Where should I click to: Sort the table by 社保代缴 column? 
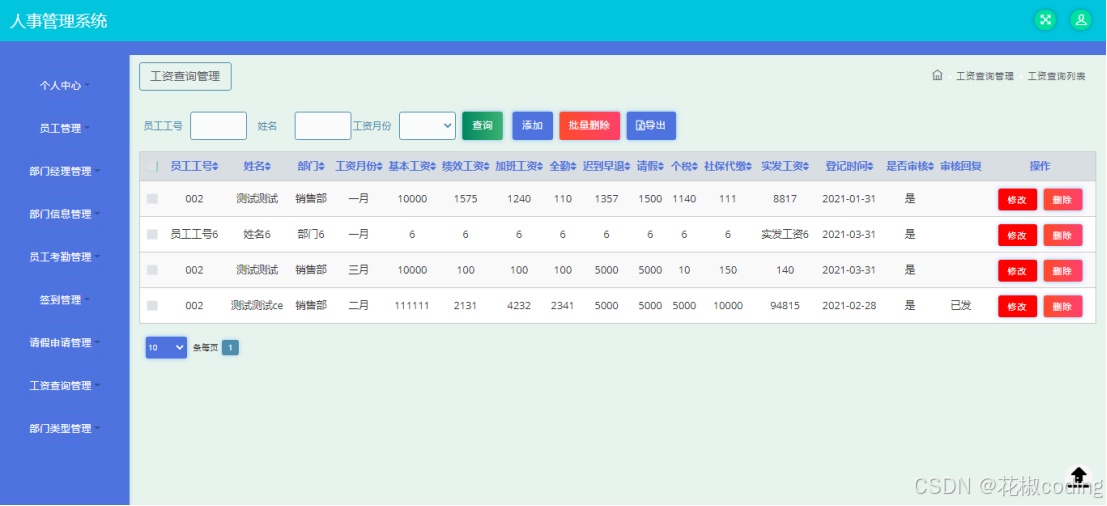pos(728,167)
